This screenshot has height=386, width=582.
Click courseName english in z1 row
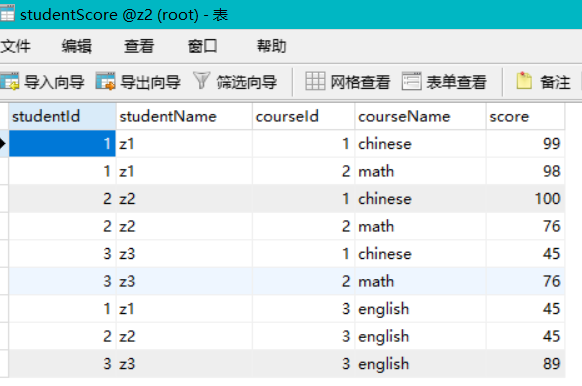coord(421,309)
